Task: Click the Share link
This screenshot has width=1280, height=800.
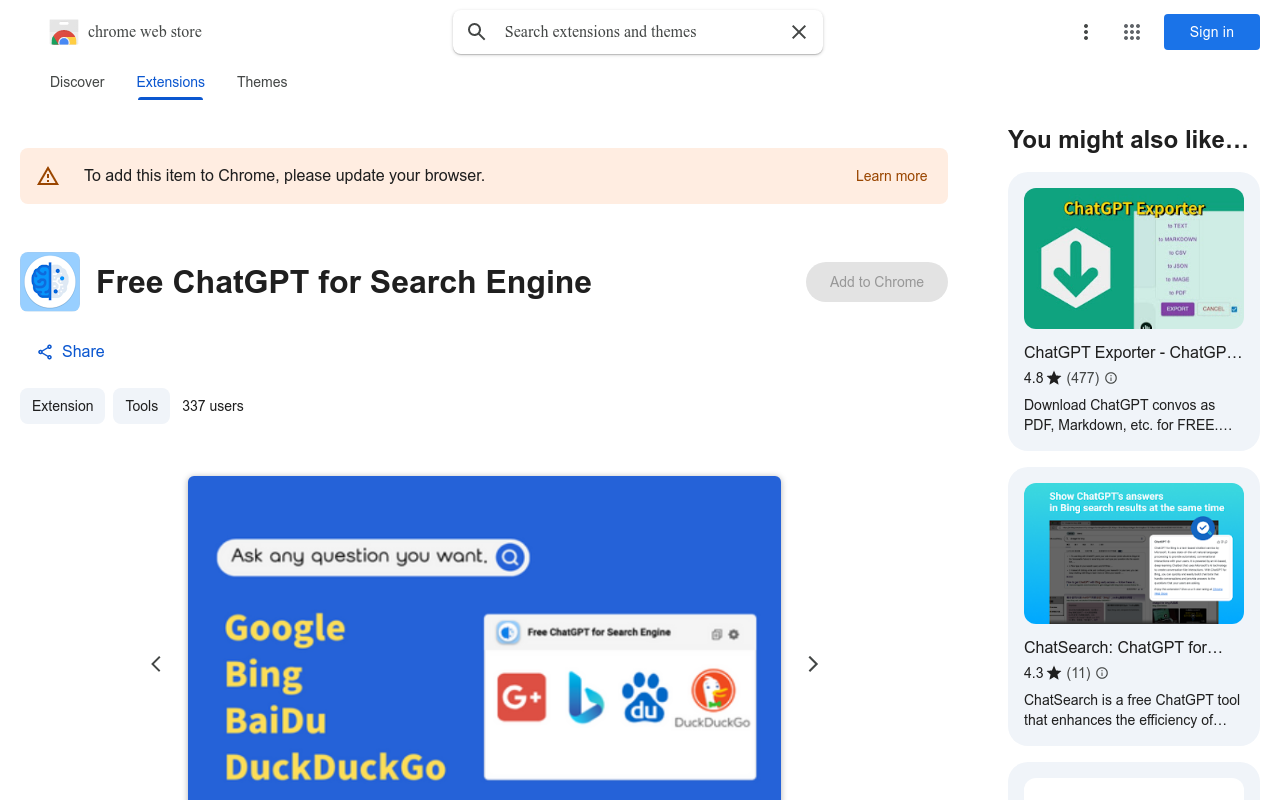Action: pyautogui.click(x=71, y=352)
